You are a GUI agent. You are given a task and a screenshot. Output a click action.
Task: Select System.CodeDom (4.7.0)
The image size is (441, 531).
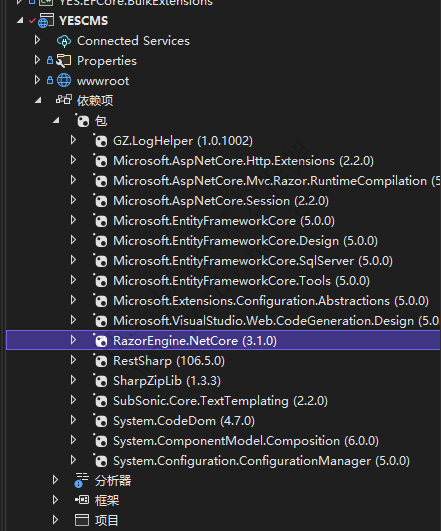[184, 421]
